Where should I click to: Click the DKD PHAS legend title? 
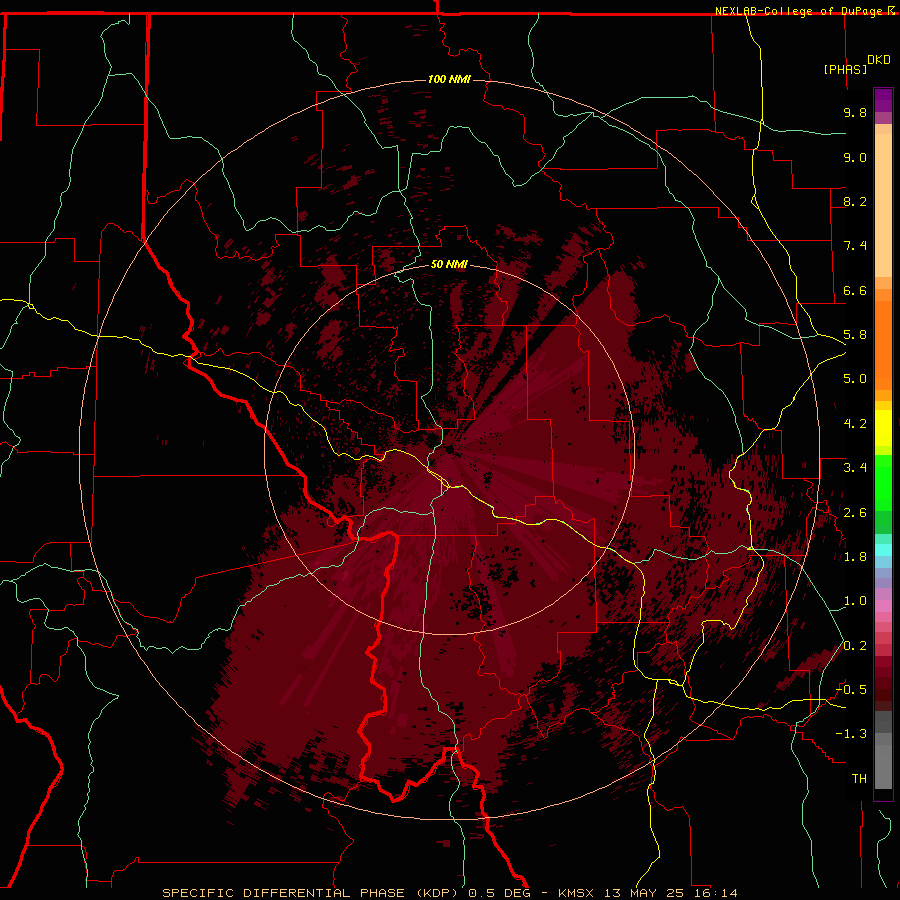pos(856,64)
